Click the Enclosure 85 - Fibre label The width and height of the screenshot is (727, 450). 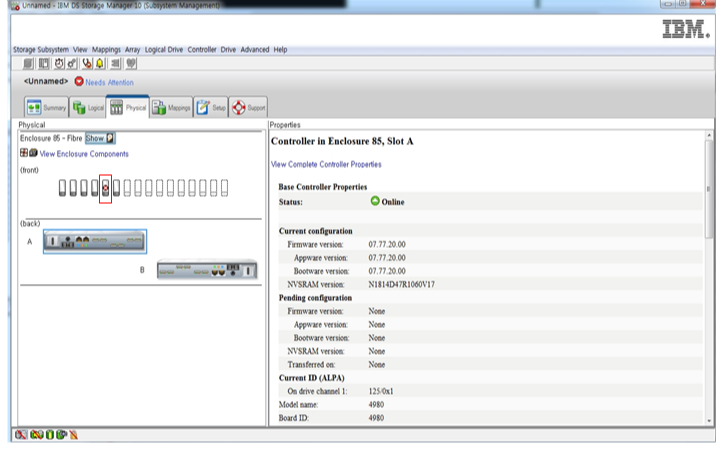pyautogui.click(x=51, y=138)
